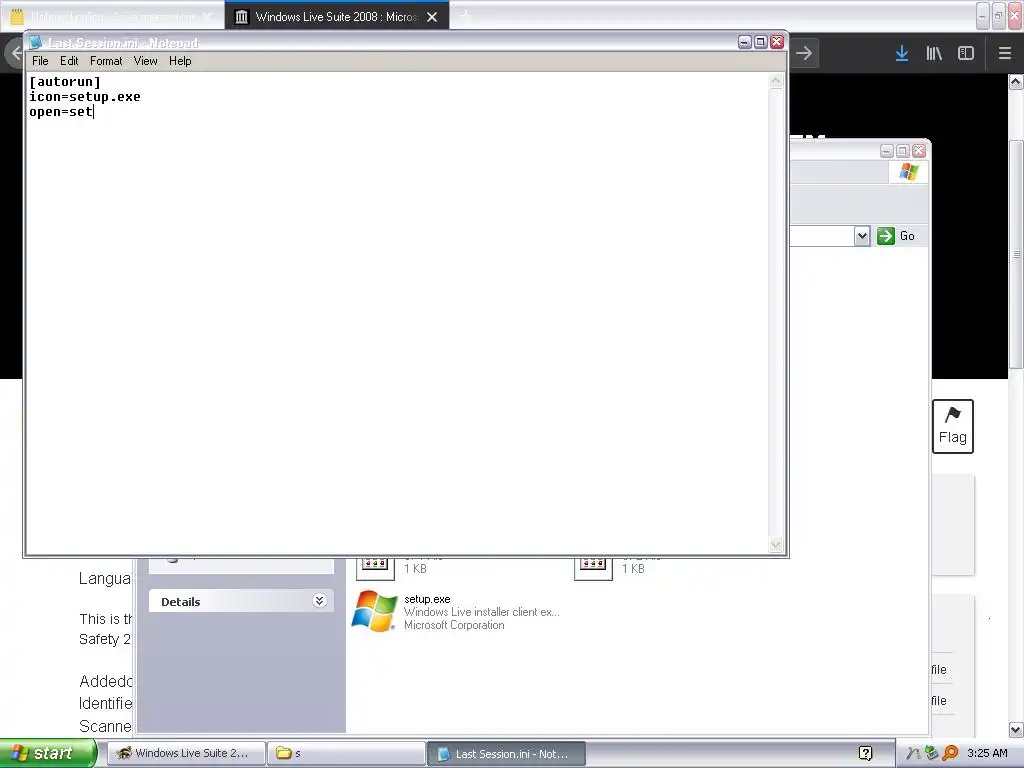Click the network computers tray icon

click(931, 753)
